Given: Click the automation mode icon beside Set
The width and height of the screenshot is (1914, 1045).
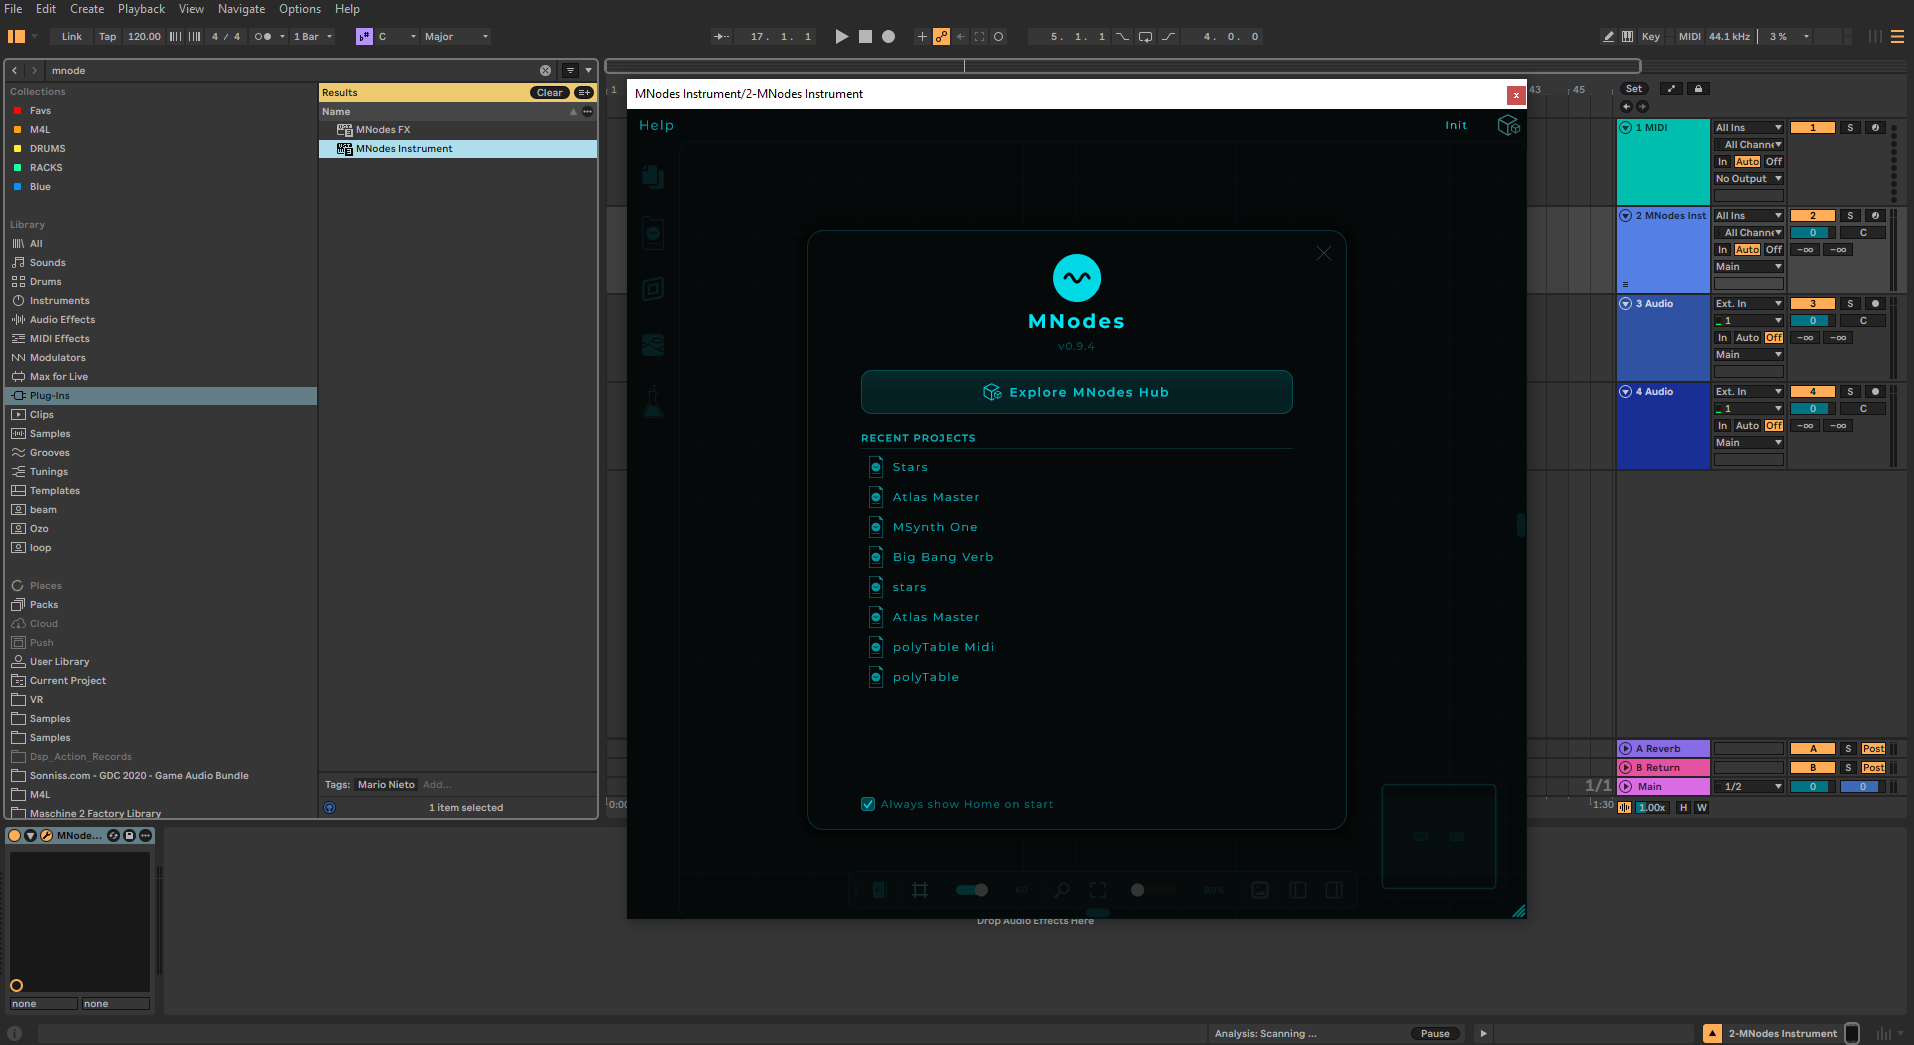Looking at the screenshot, I should coord(1672,89).
